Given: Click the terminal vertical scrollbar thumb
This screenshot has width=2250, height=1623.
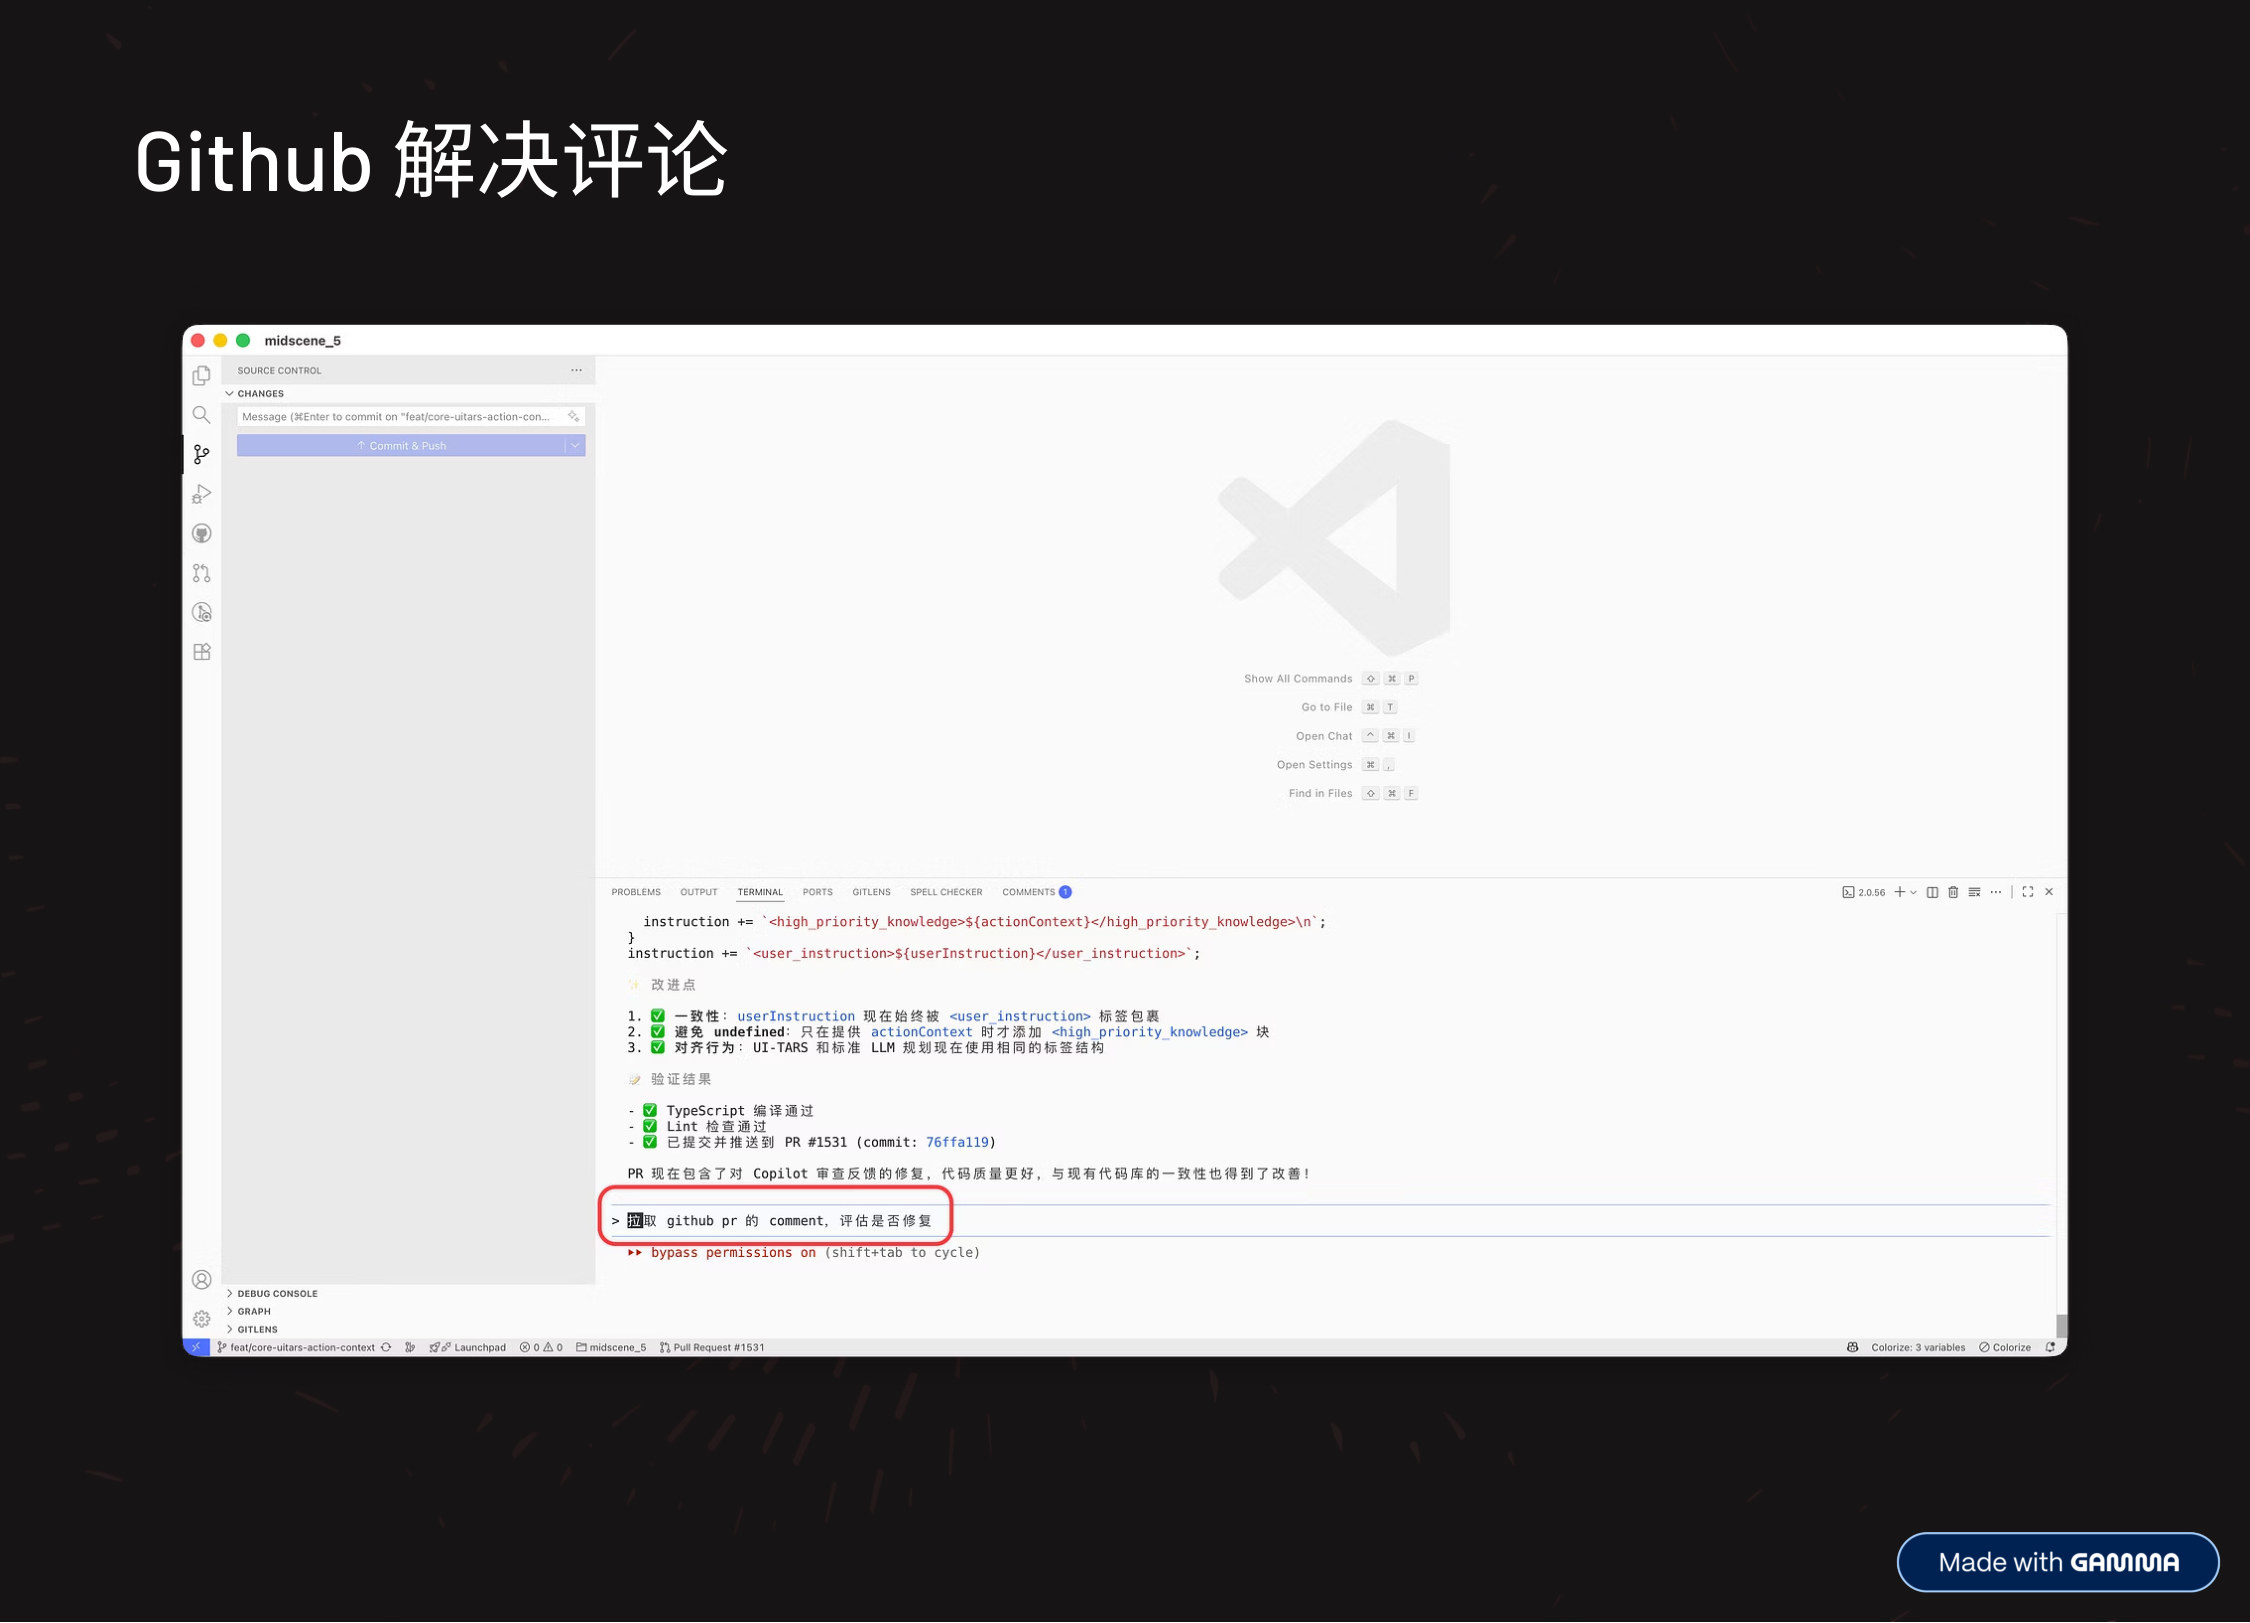Looking at the screenshot, I should coord(2061,1326).
